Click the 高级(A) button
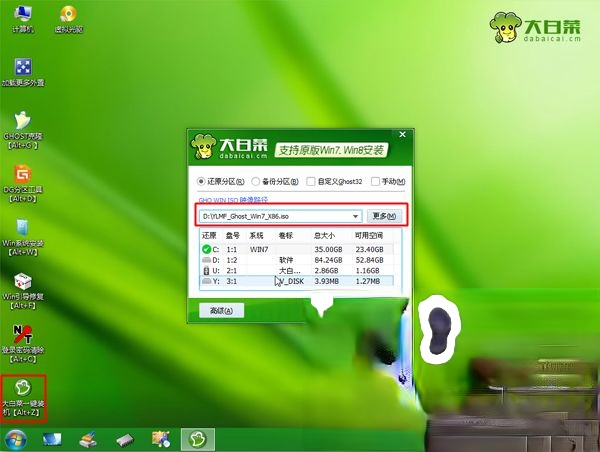This screenshot has width=600, height=452. 222,310
